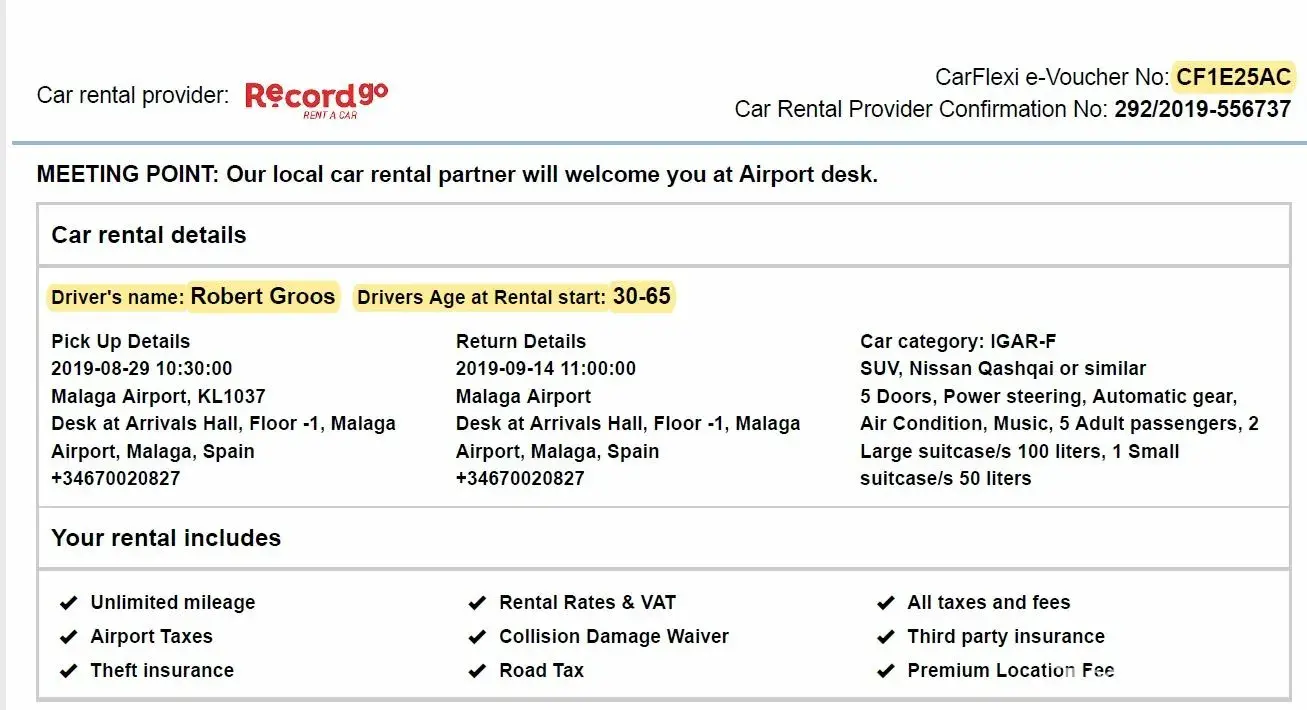This screenshot has width=1307, height=710.
Task: Click the checkmark beside Unlimited mileage
Action: [69, 602]
